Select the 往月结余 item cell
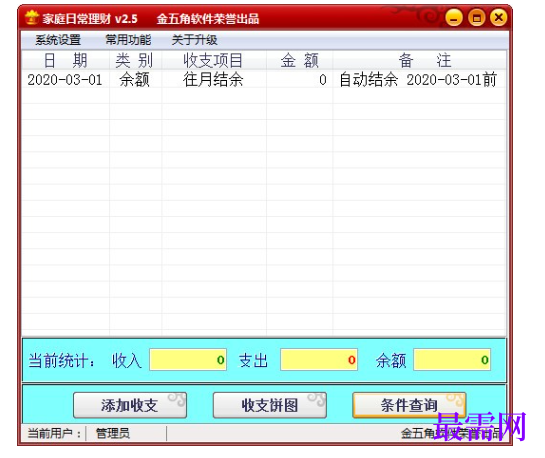The height and width of the screenshot is (458, 545). [213, 80]
